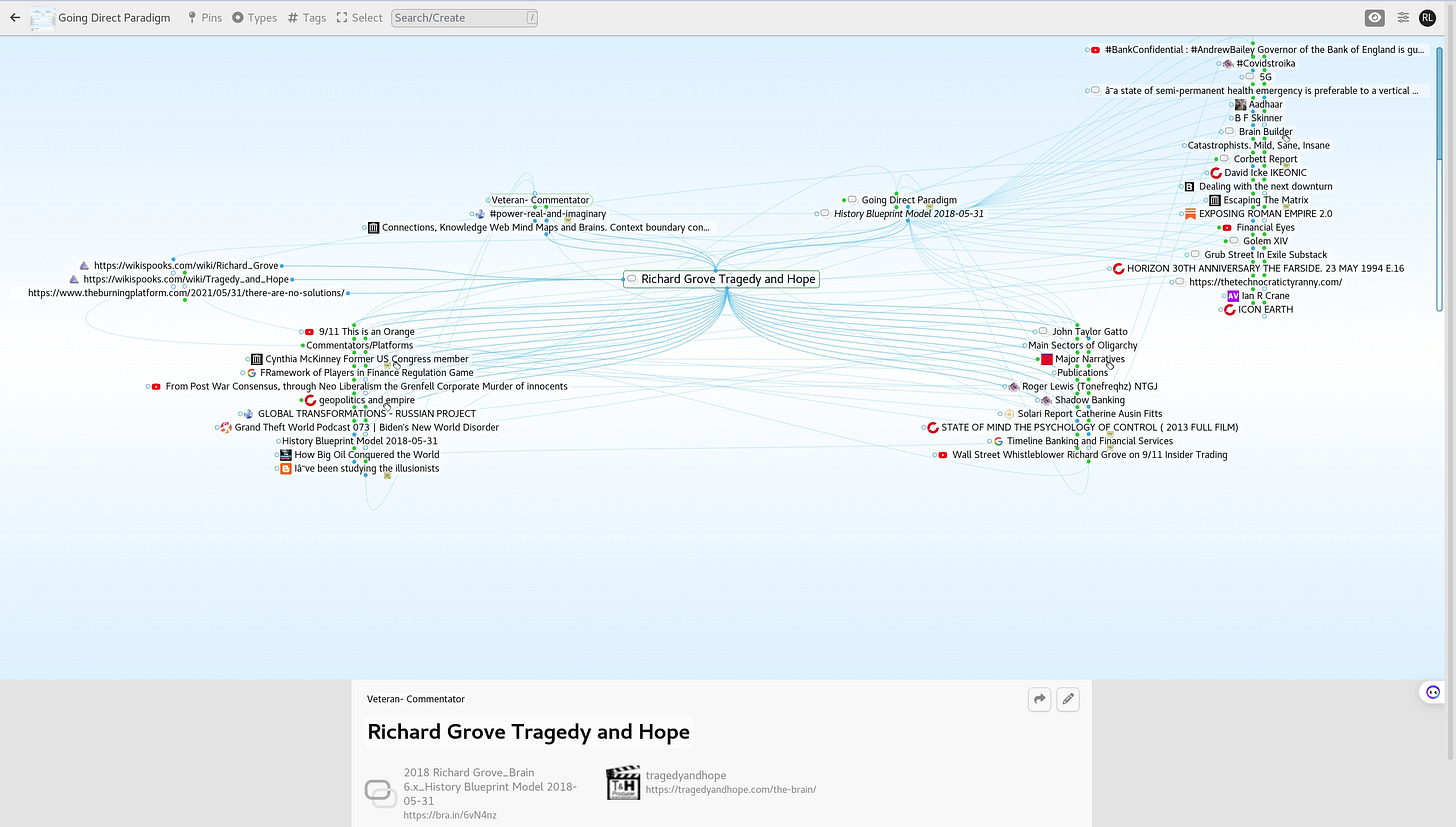Viewport: 1456px width, 827px height.
Task: Click institution icon beside Cynthia McKinney
Action: pyautogui.click(x=257, y=359)
